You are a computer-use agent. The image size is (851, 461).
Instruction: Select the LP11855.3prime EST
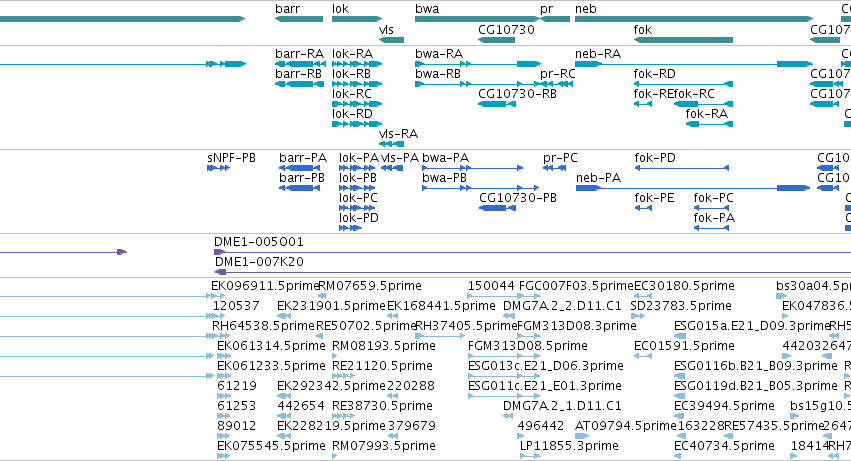point(530,456)
